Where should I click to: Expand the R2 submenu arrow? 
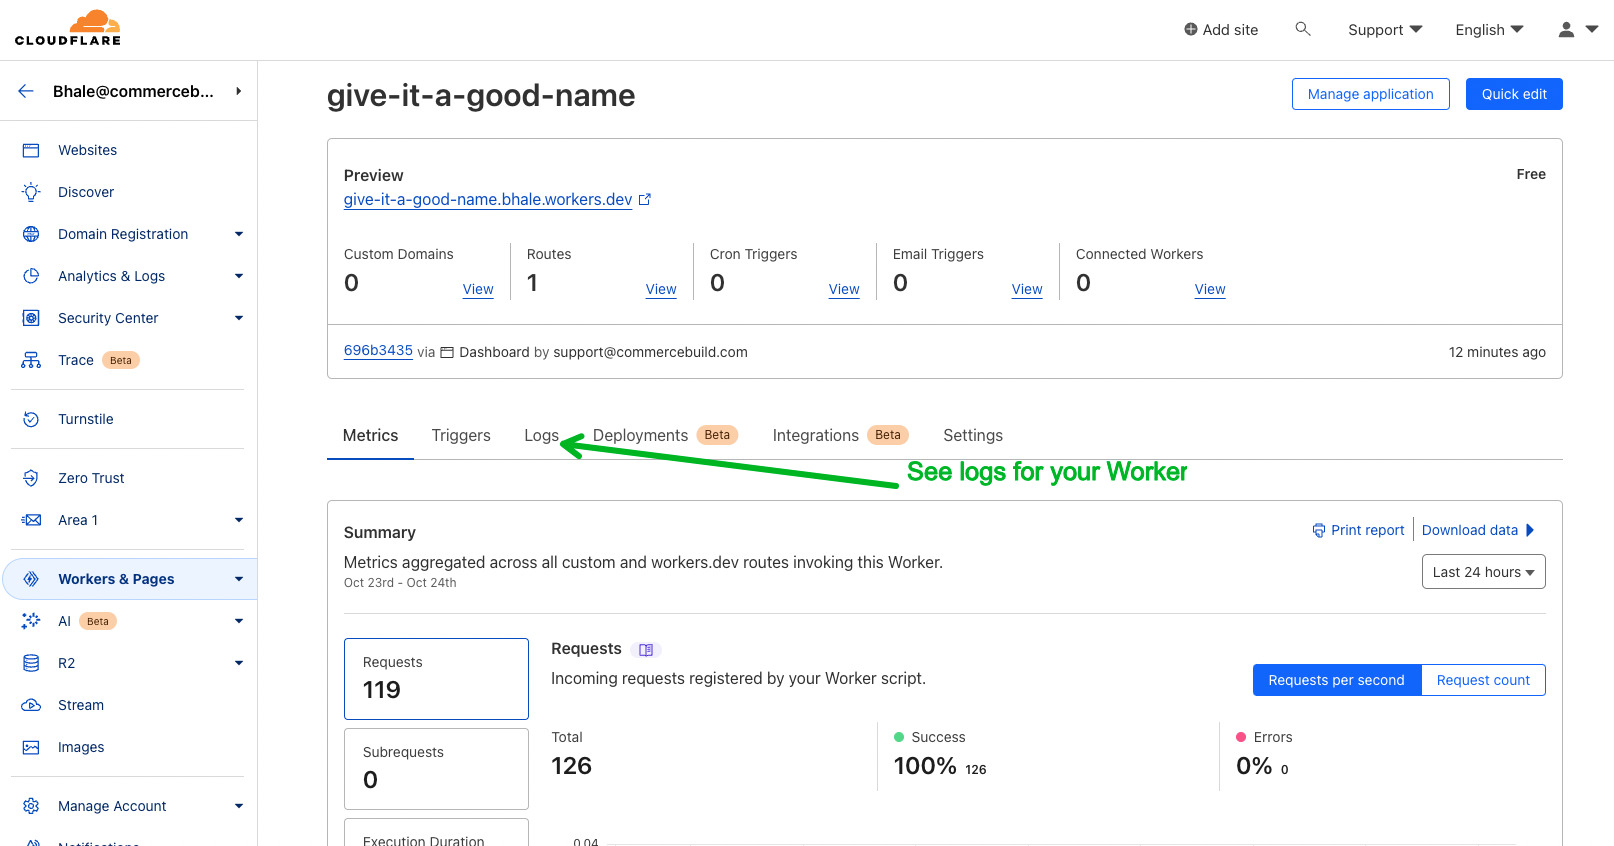pyautogui.click(x=239, y=663)
